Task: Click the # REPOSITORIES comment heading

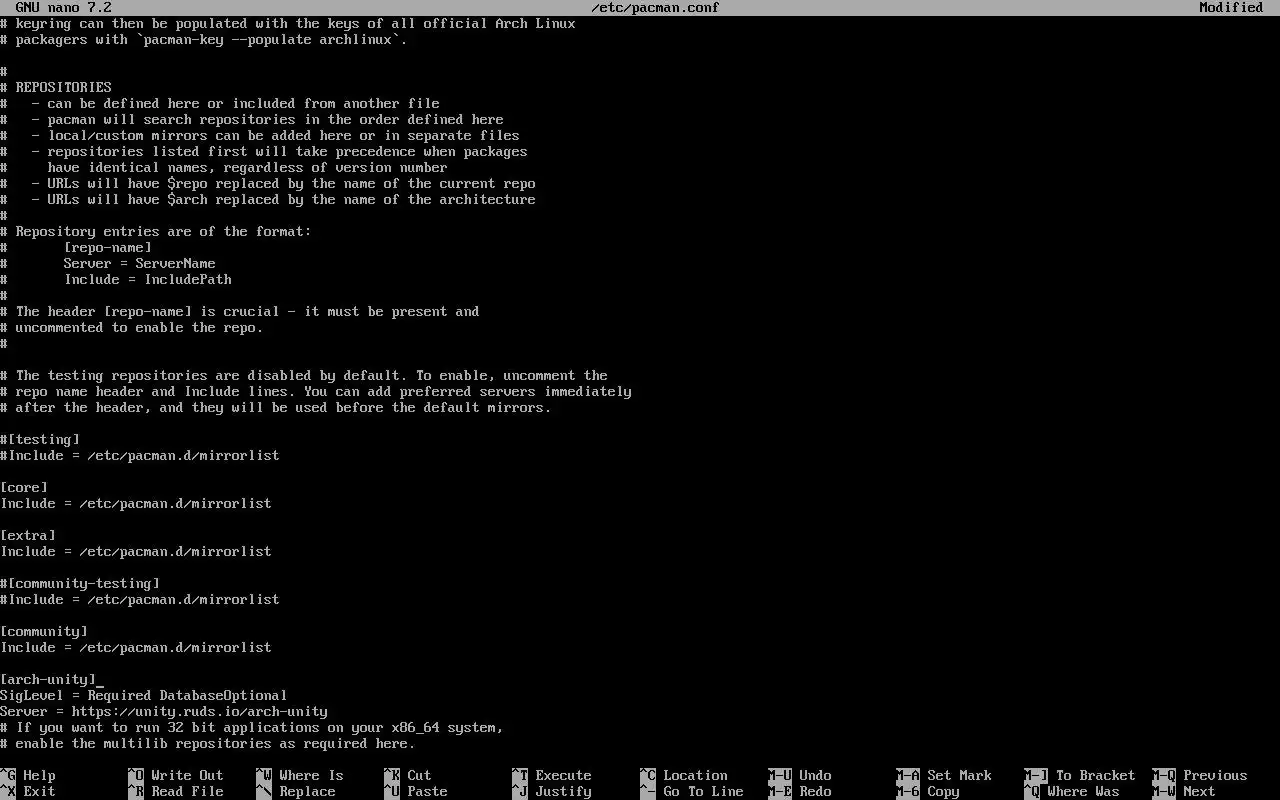Action: click(56, 87)
